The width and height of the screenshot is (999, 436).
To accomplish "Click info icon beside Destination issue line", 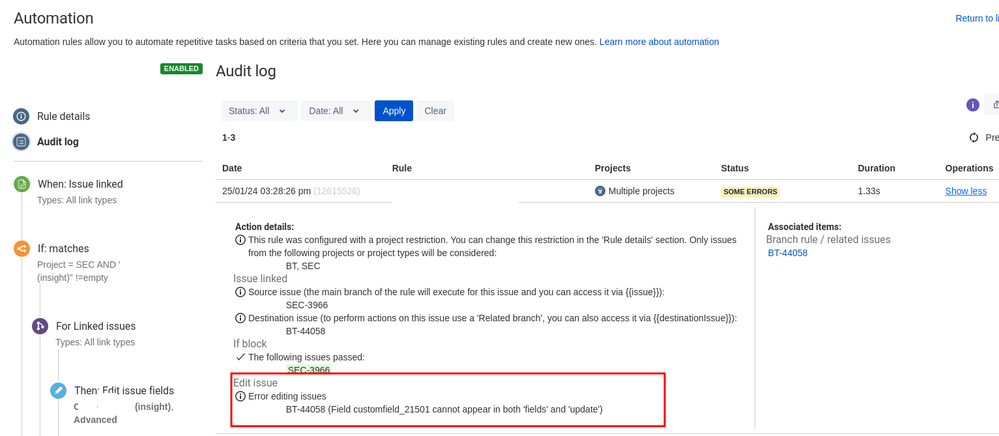I will click(x=240, y=318).
